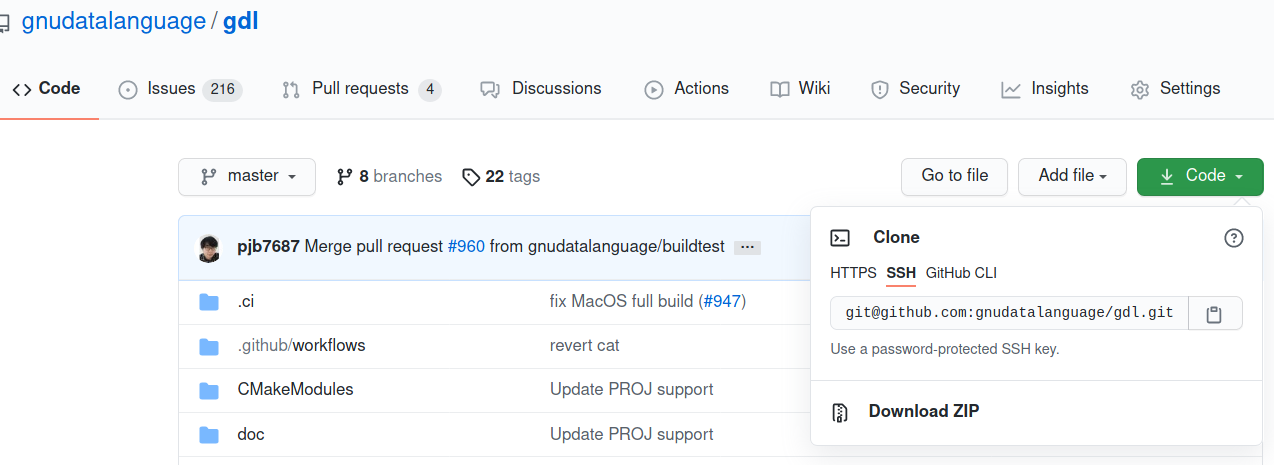
Task: Click the pjb7687 avatar image
Action: pyautogui.click(x=209, y=247)
